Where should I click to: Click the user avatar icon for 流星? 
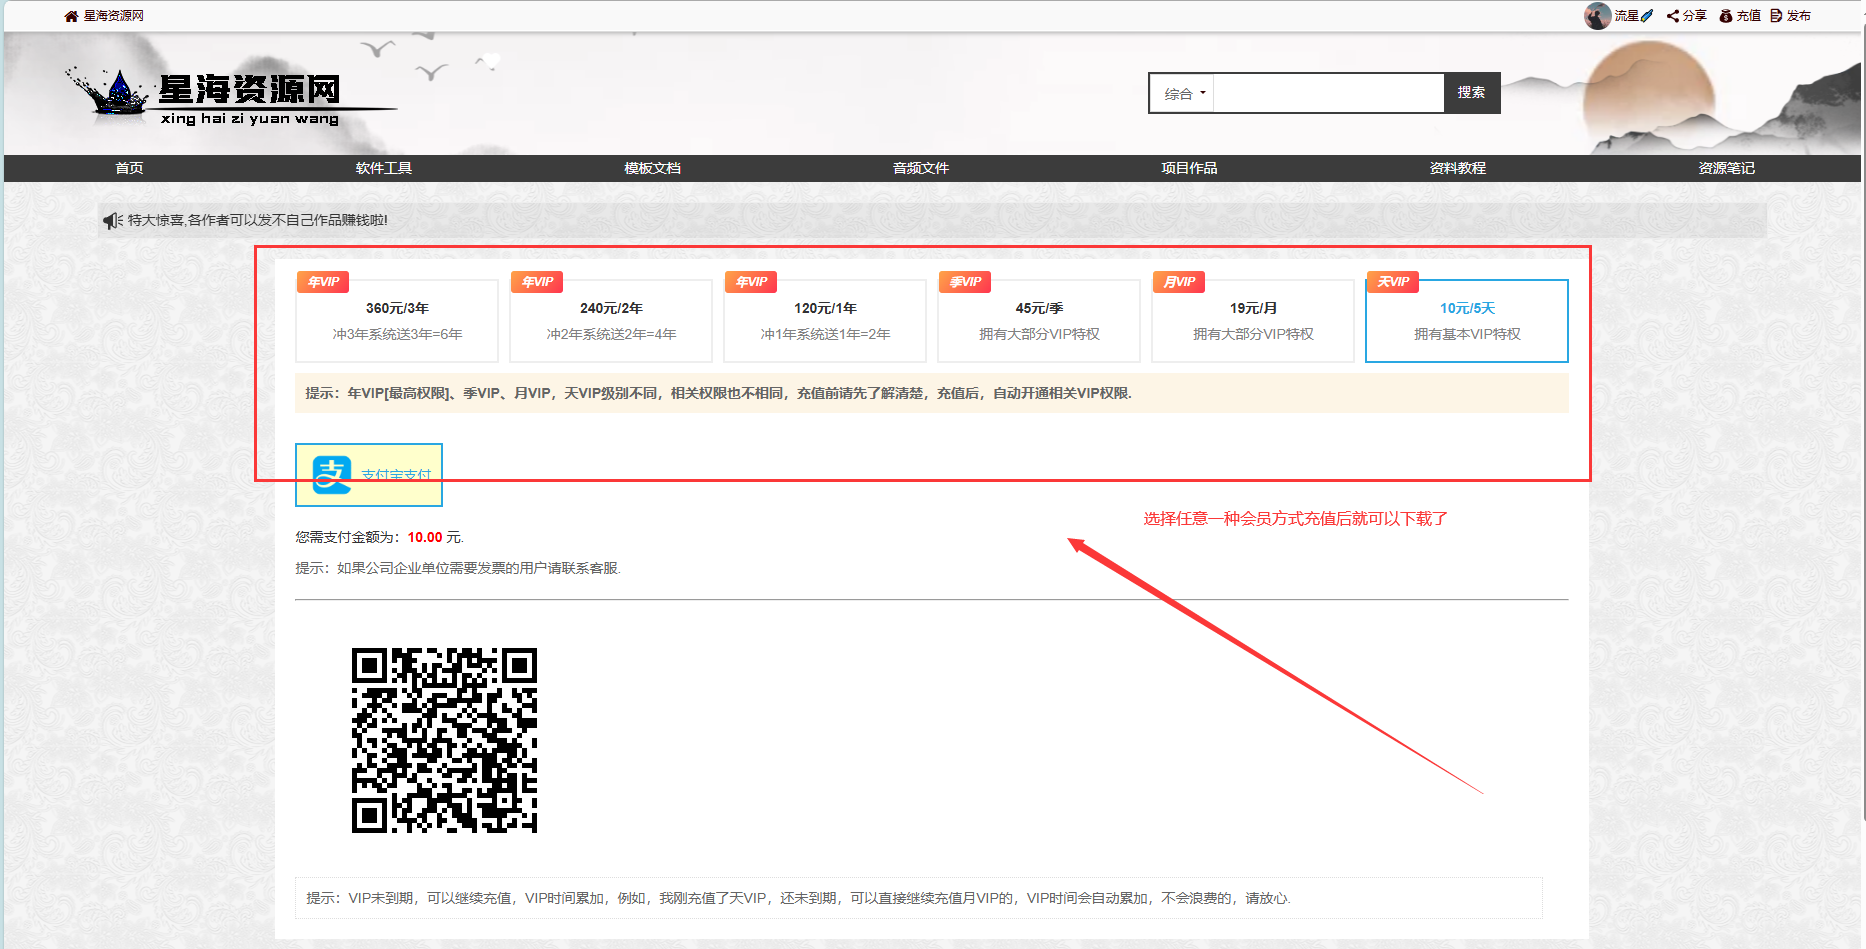coord(1597,16)
